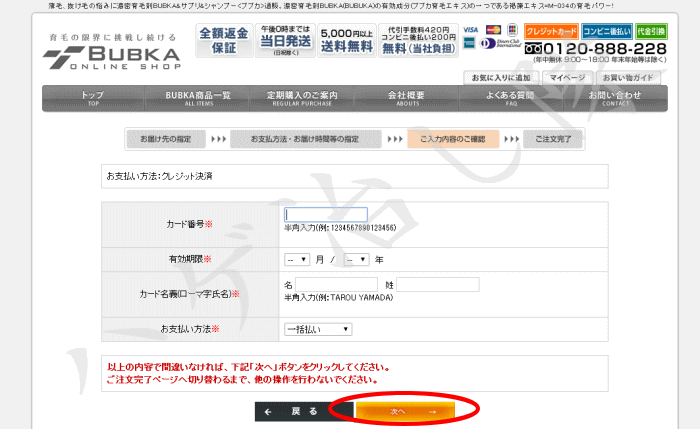700x429 pixels.
Task: Click the MasterCard icon
Action: pos(493,30)
